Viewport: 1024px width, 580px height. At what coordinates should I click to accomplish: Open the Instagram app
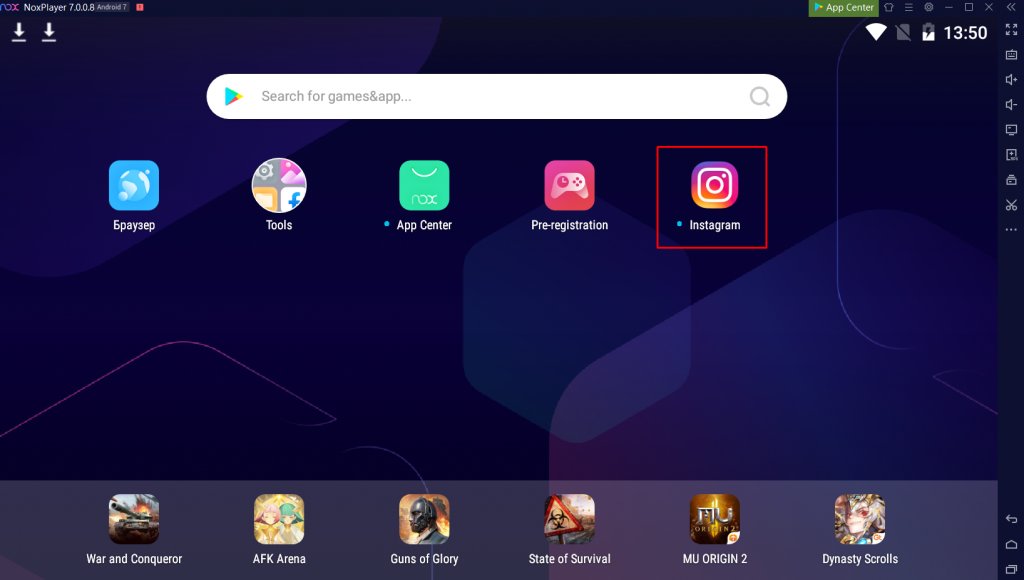(x=714, y=186)
